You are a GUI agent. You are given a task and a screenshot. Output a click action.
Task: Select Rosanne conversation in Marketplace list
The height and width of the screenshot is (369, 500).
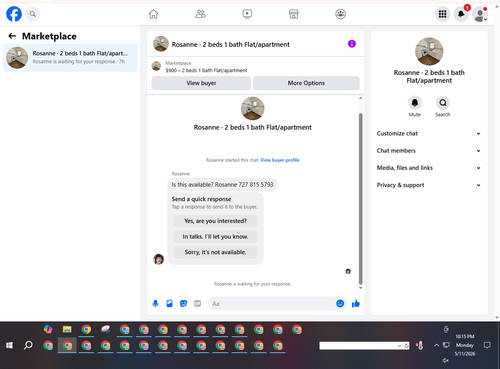70,58
